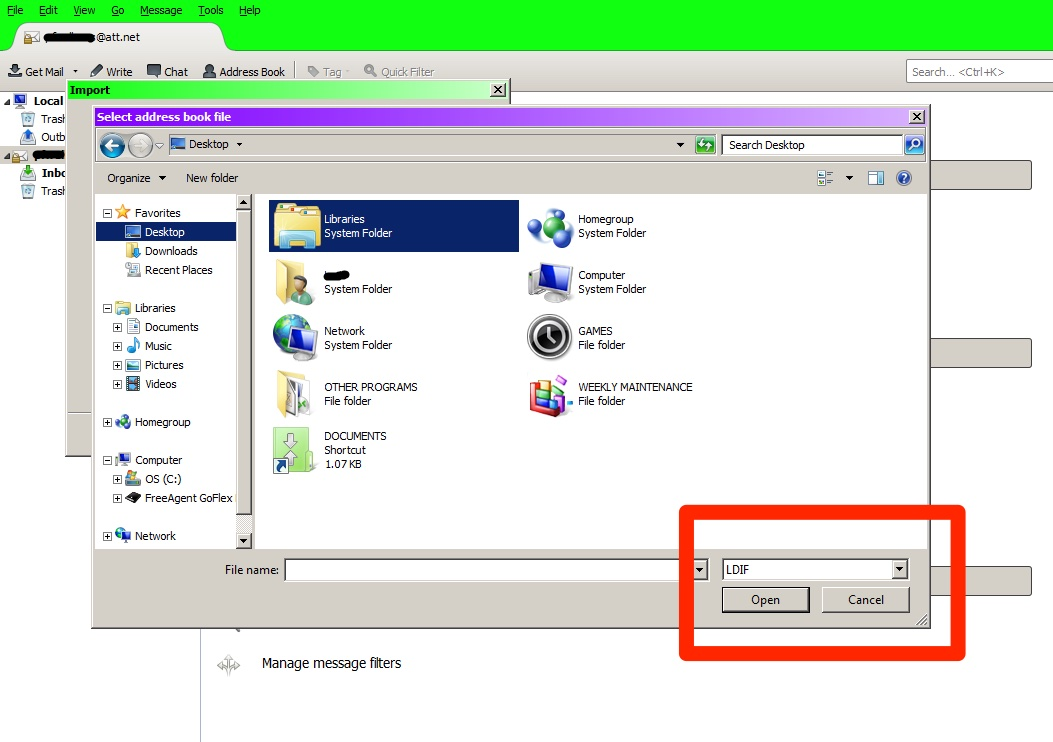Expand the Homegroup tree node

point(107,422)
